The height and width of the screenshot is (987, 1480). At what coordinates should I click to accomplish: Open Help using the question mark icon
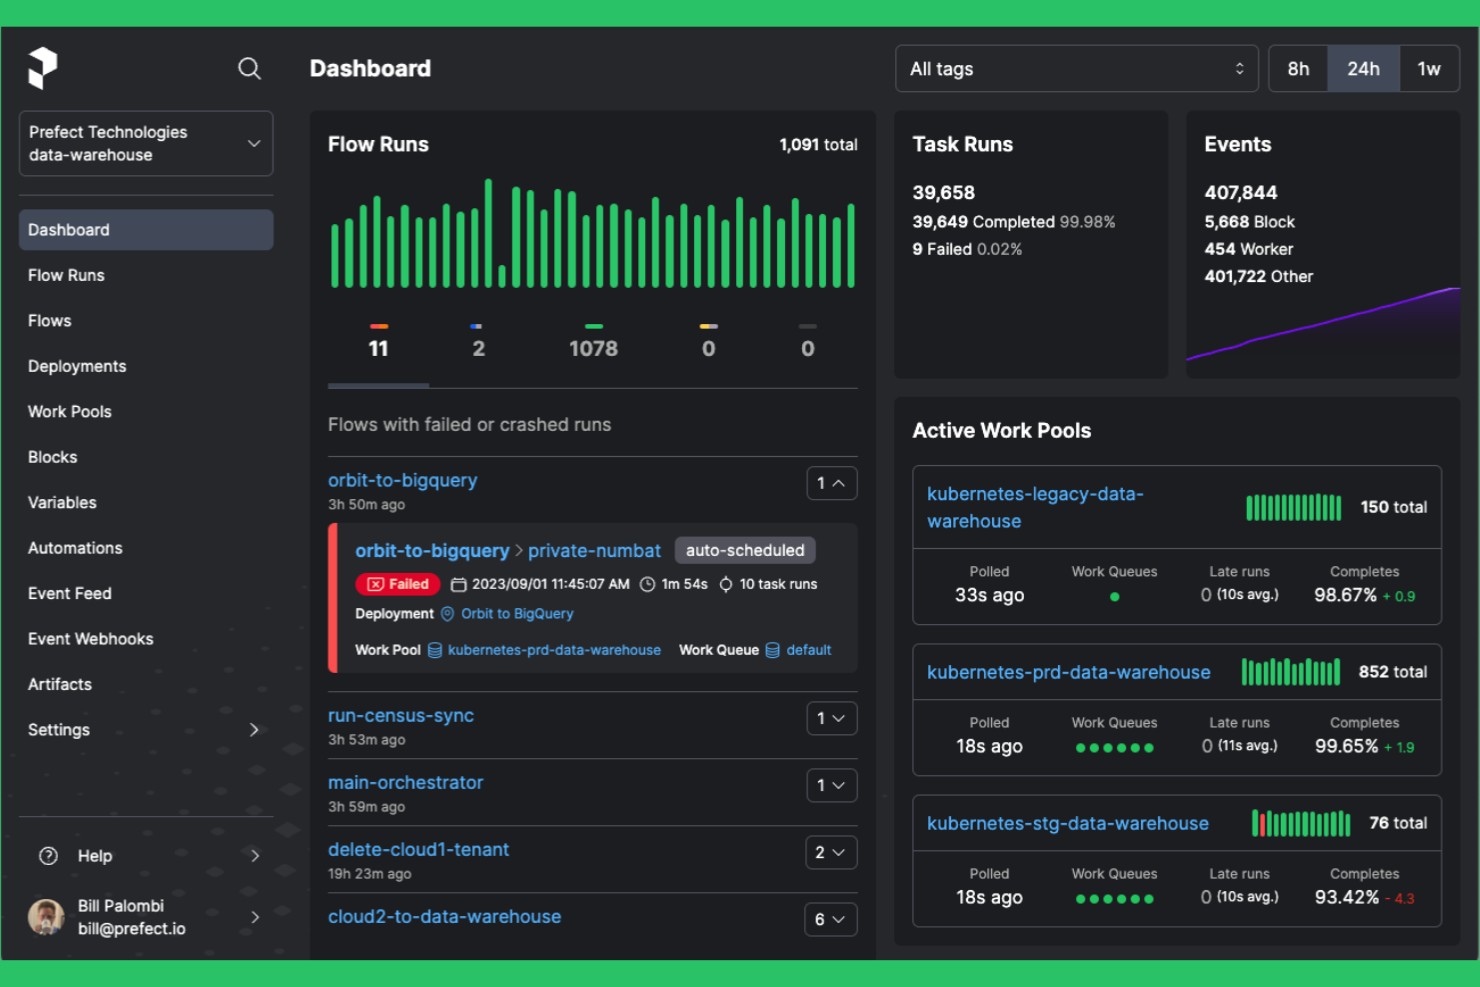(x=47, y=855)
